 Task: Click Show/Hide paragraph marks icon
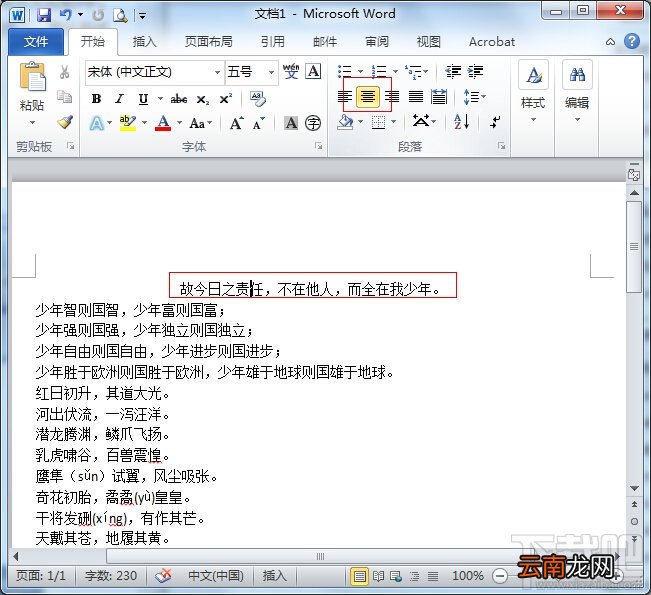[x=494, y=122]
